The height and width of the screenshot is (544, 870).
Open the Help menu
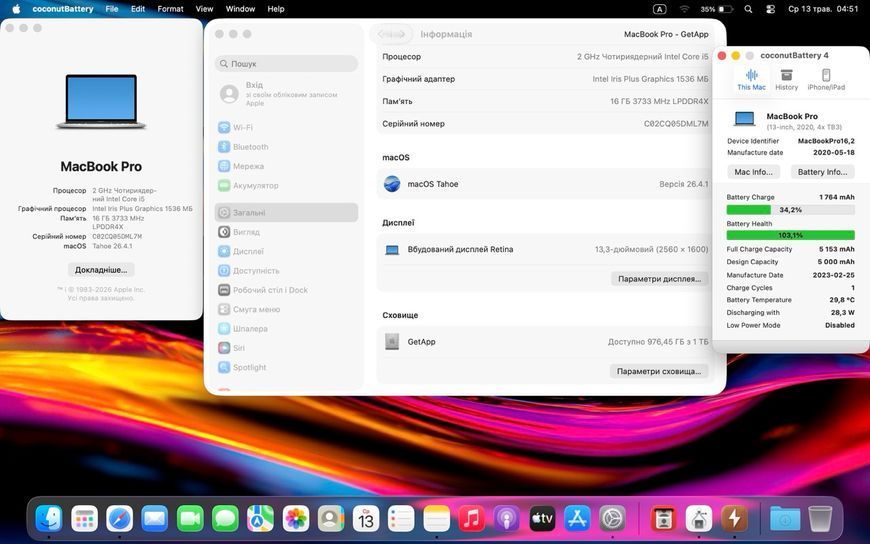click(276, 9)
